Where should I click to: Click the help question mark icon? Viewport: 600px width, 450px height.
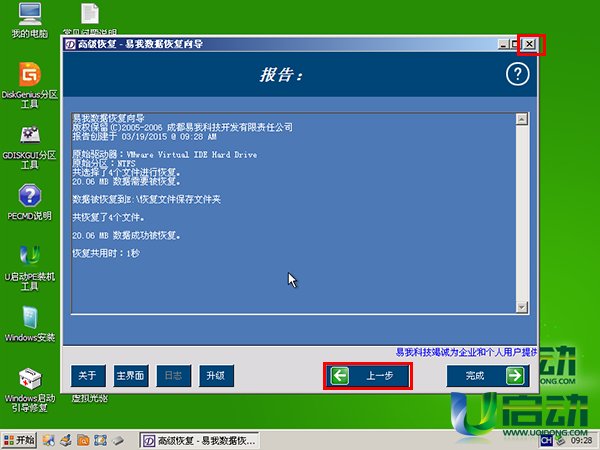pyautogui.click(x=516, y=75)
